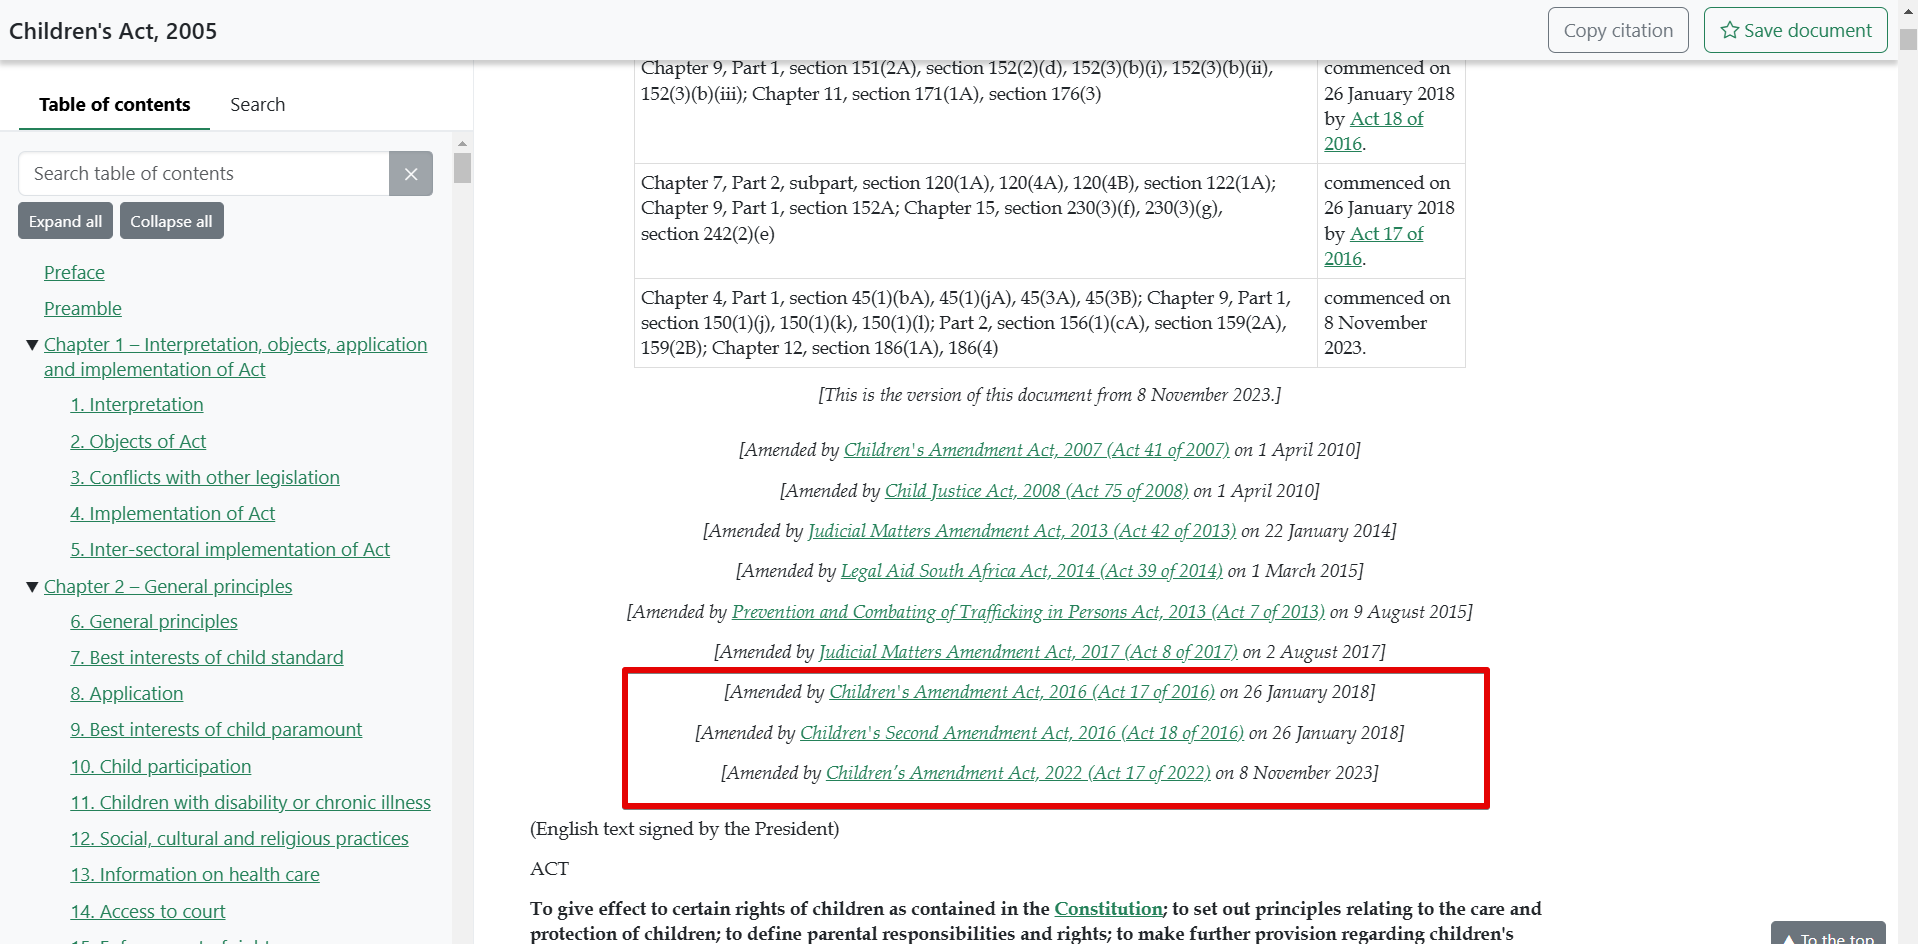Viewport: 1918px width, 944px height.
Task: Open the Preface link
Action: tap(74, 273)
